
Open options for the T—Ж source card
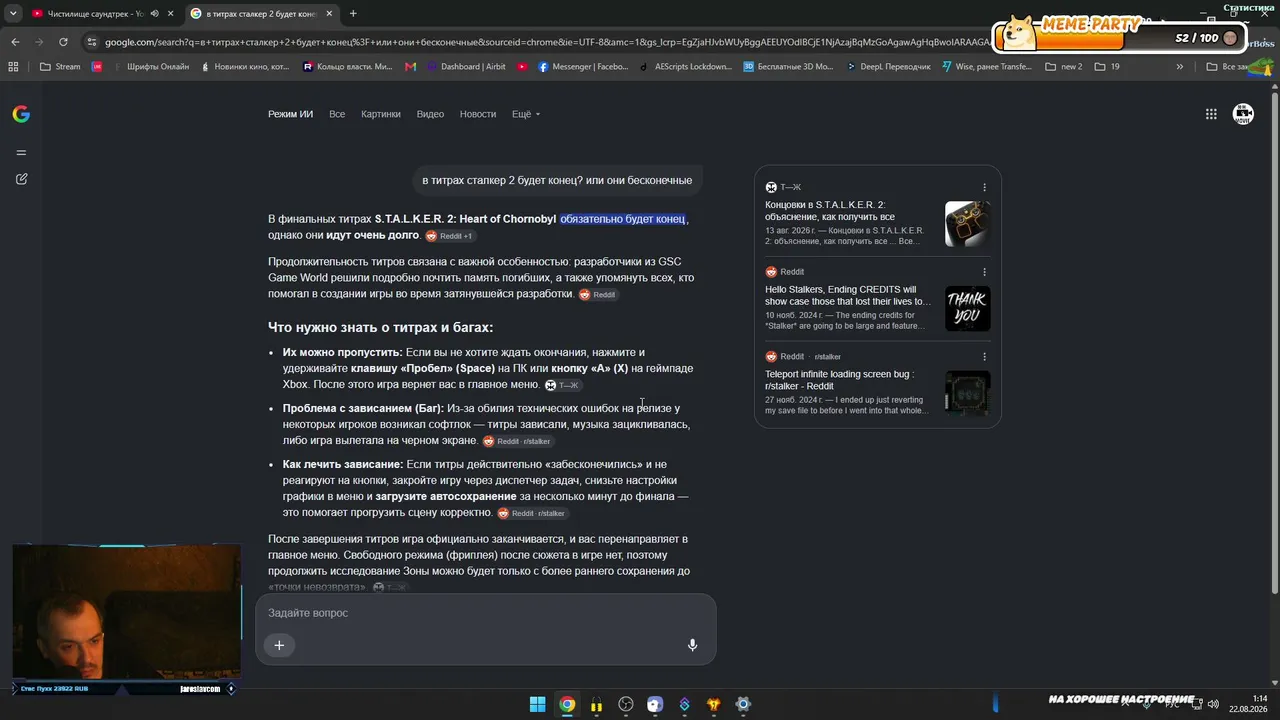[x=984, y=187]
